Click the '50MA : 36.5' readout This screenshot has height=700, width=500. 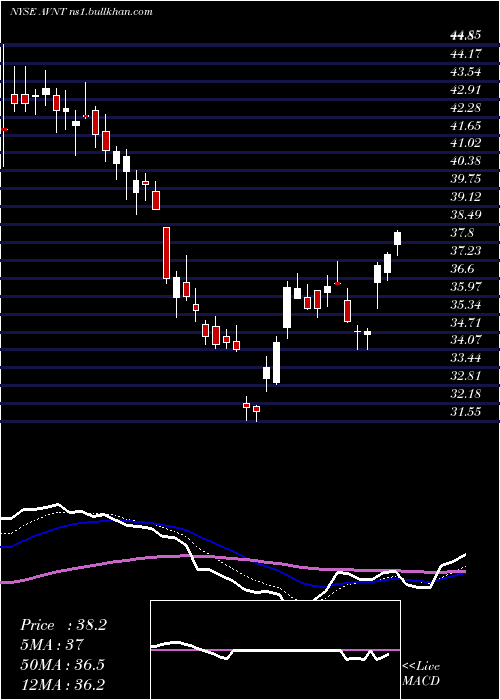click(x=62, y=664)
